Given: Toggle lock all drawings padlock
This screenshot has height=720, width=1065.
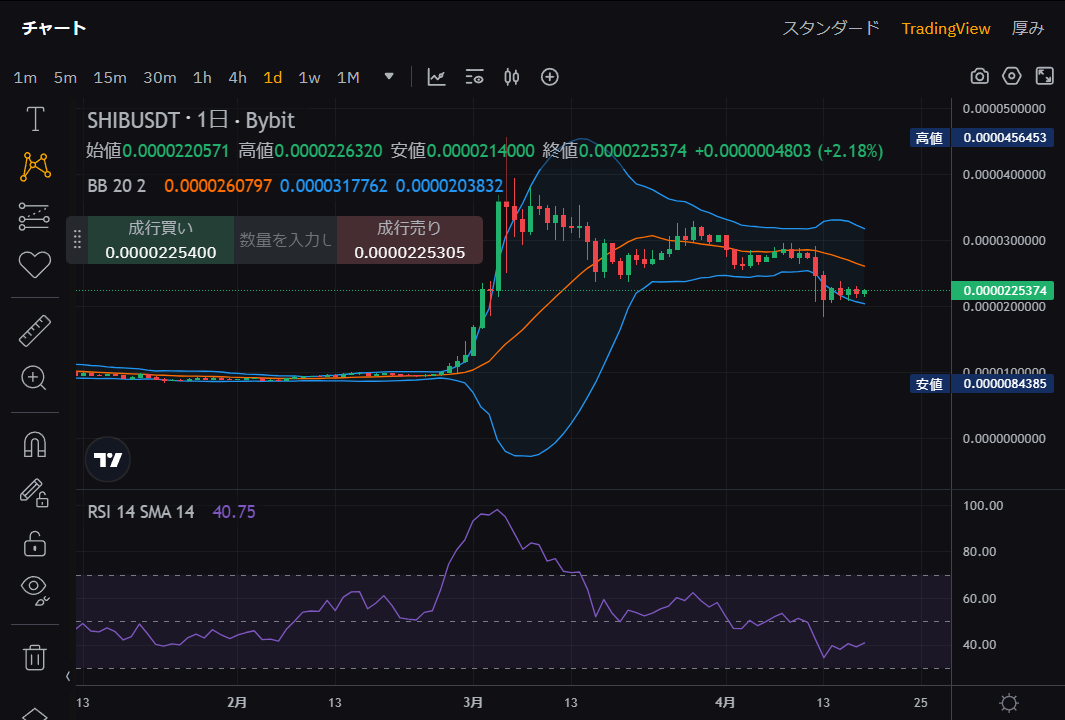Looking at the screenshot, I should [35, 543].
